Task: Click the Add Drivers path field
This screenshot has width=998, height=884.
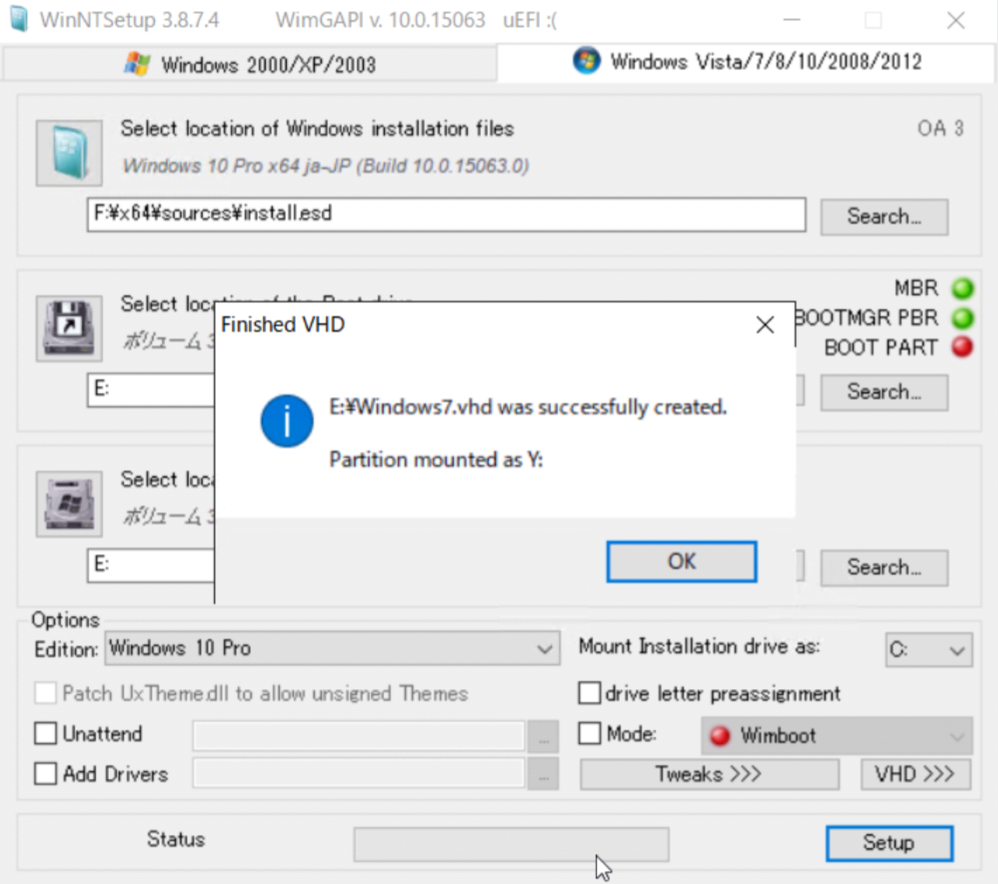Action: pyautogui.click(x=359, y=774)
